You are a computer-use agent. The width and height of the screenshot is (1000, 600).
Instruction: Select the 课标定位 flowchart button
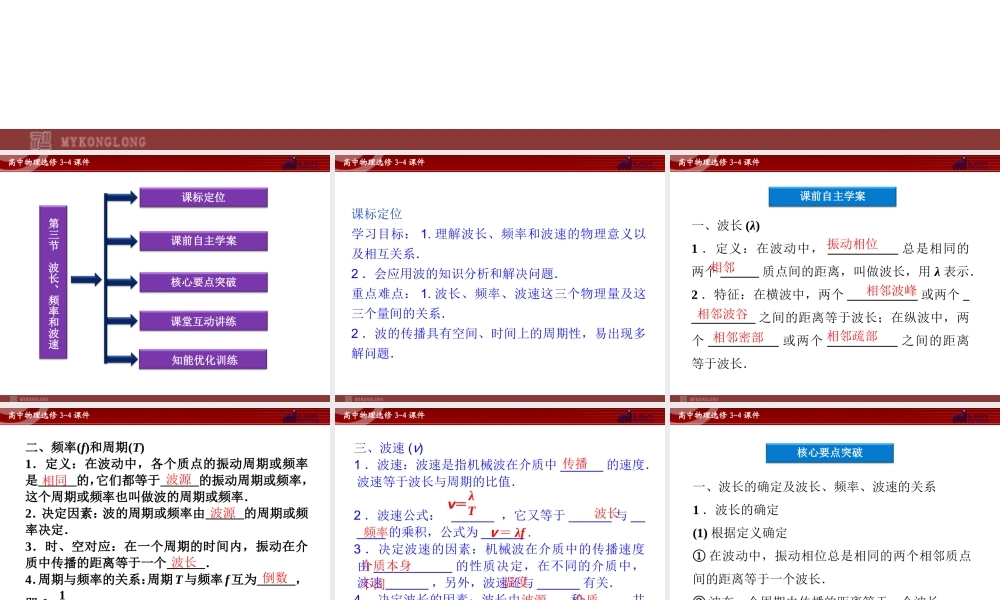point(205,197)
